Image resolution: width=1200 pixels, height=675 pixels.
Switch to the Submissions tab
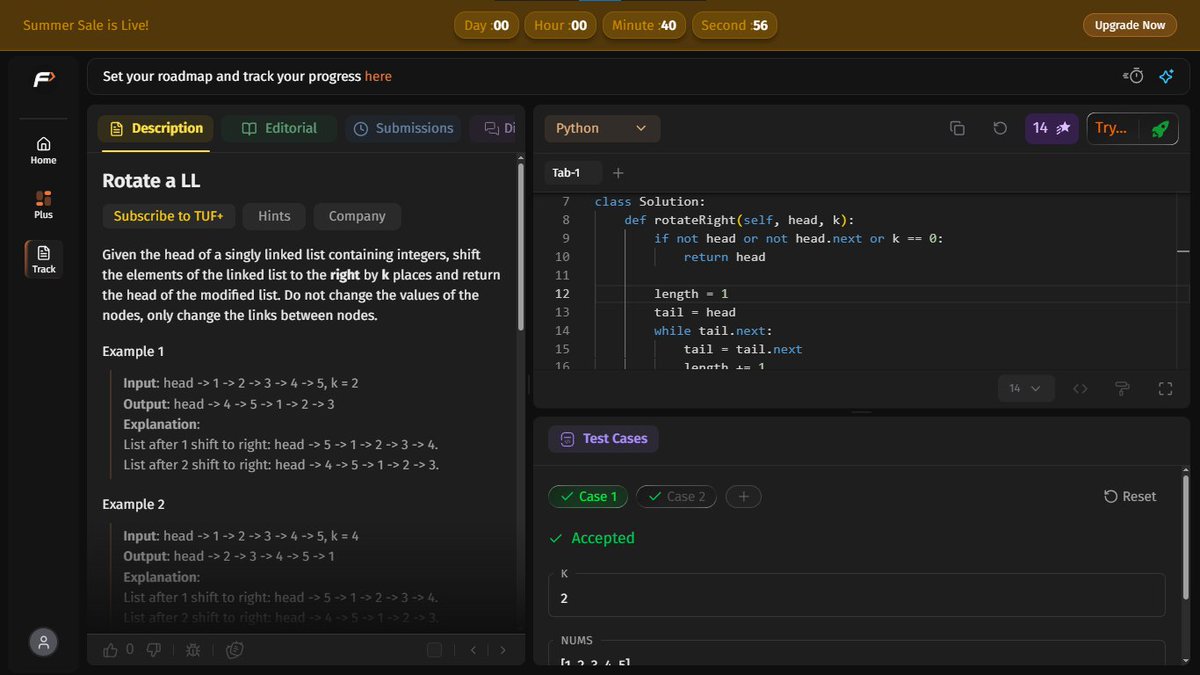tap(403, 128)
